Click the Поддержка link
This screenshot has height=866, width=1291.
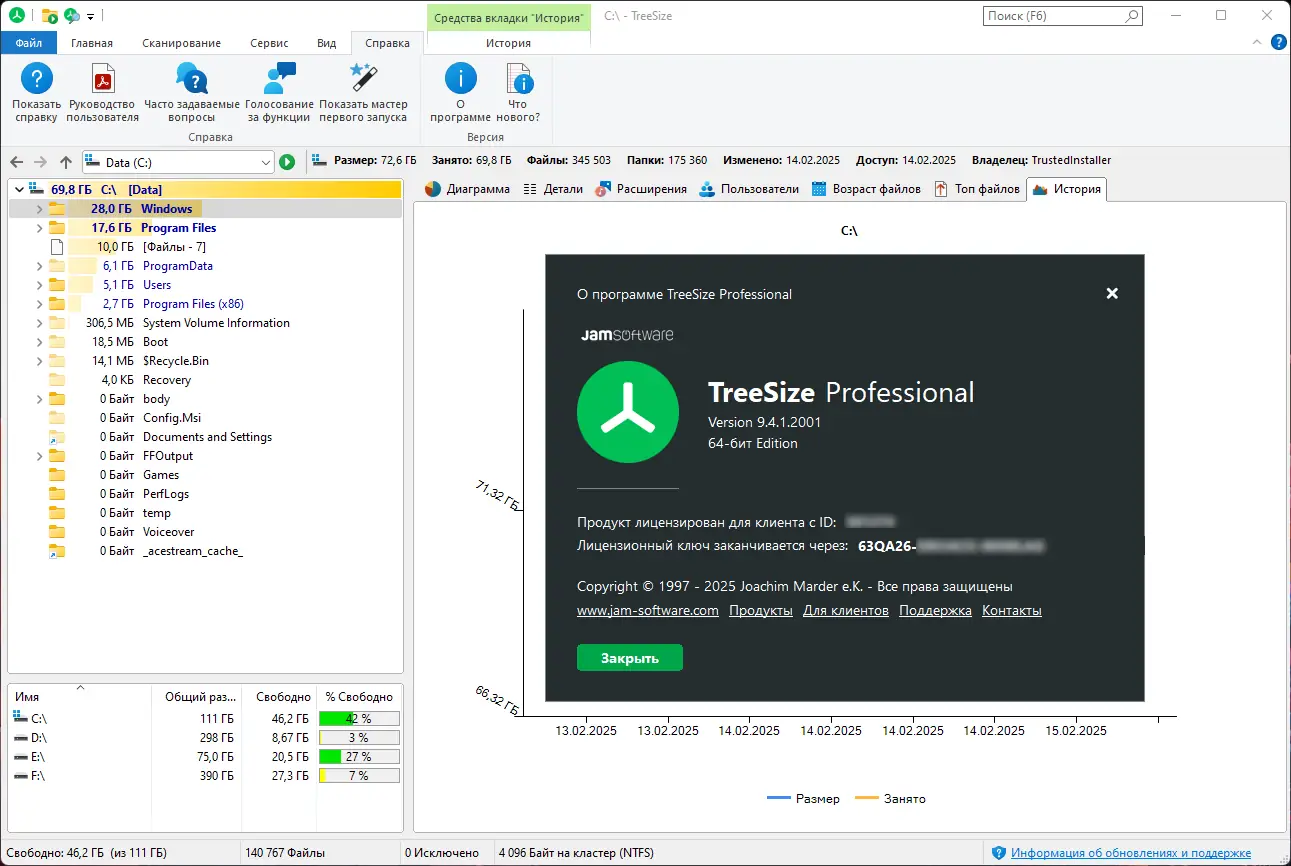[x=935, y=611]
